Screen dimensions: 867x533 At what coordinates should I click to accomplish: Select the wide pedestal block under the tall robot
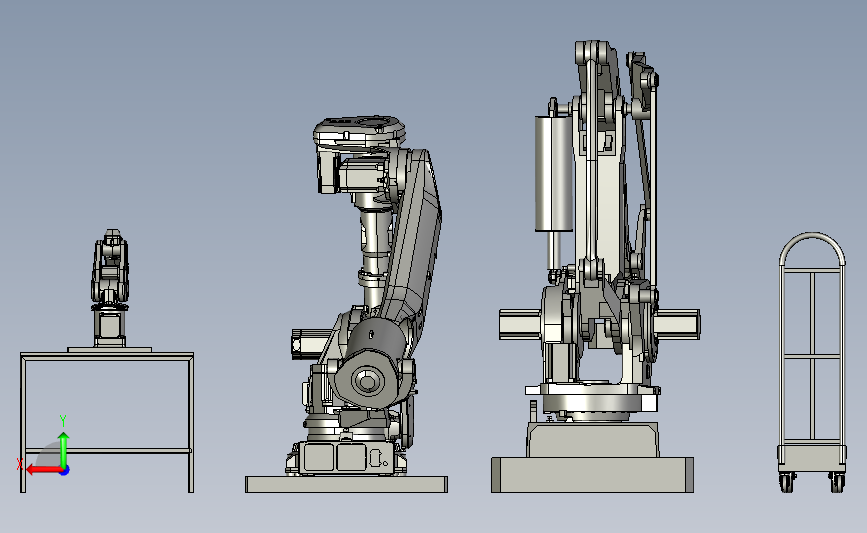tap(592, 474)
